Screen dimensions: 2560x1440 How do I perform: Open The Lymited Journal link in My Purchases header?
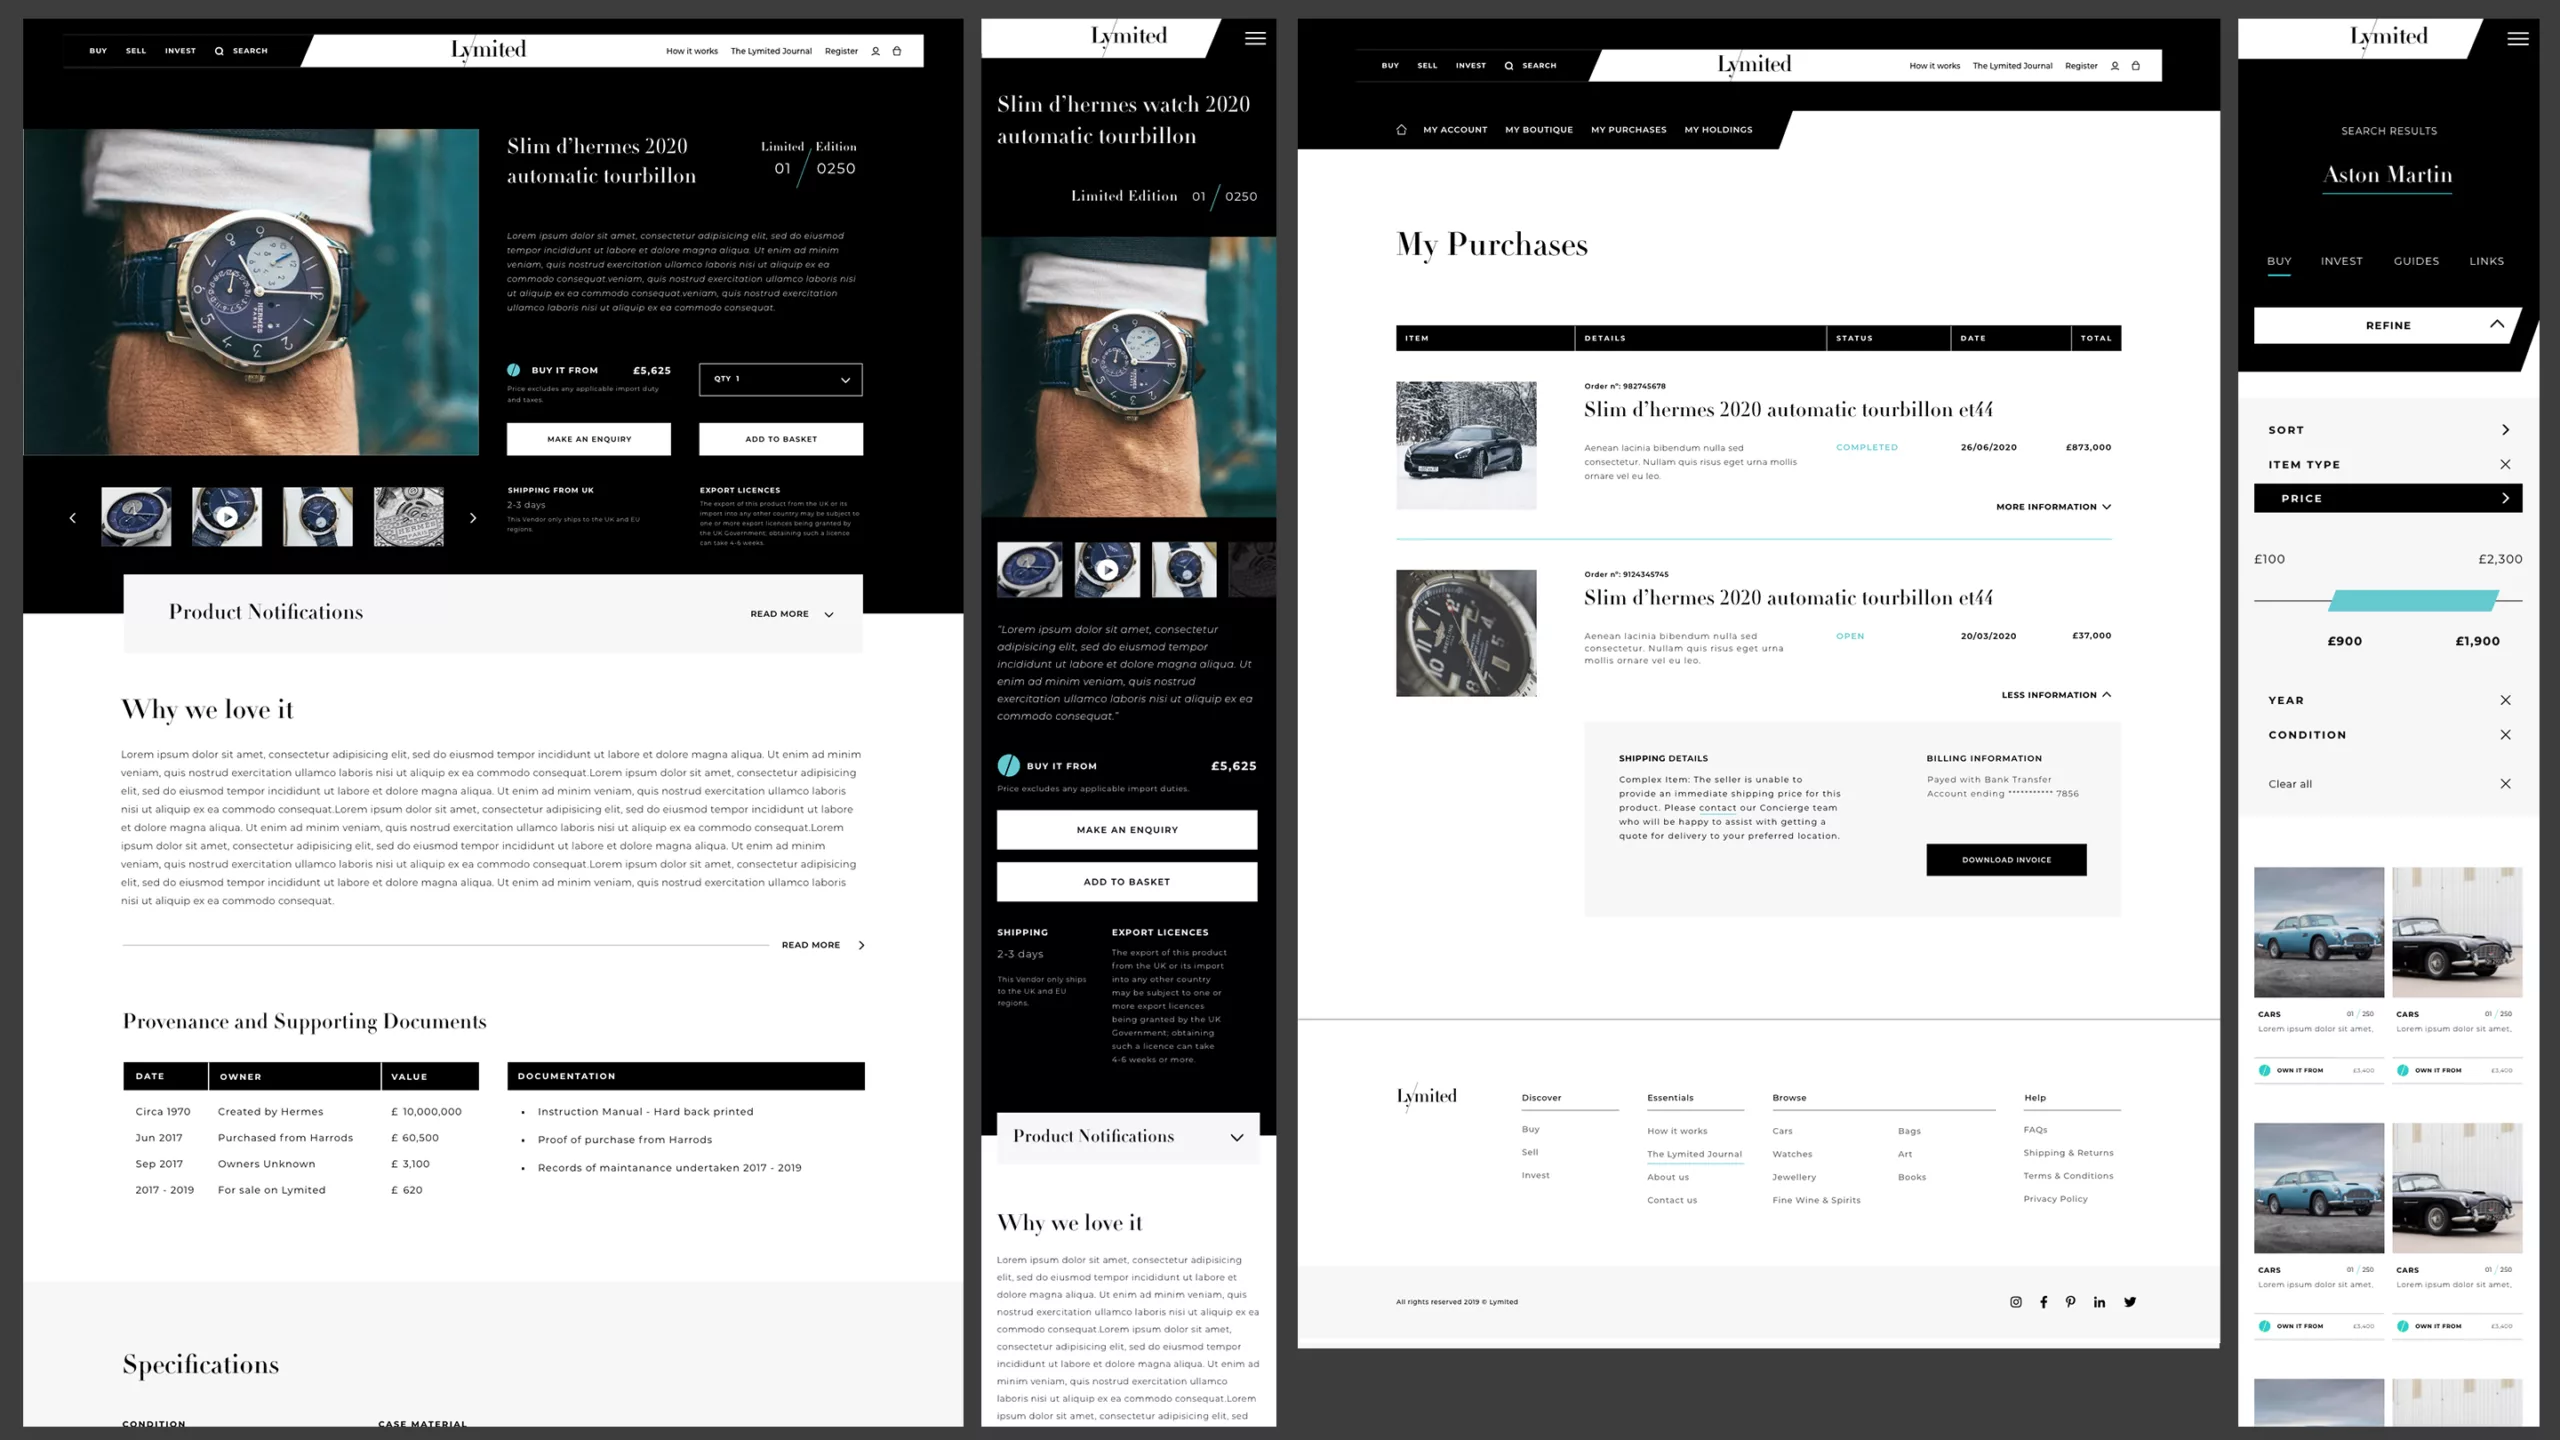point(2012,66)
